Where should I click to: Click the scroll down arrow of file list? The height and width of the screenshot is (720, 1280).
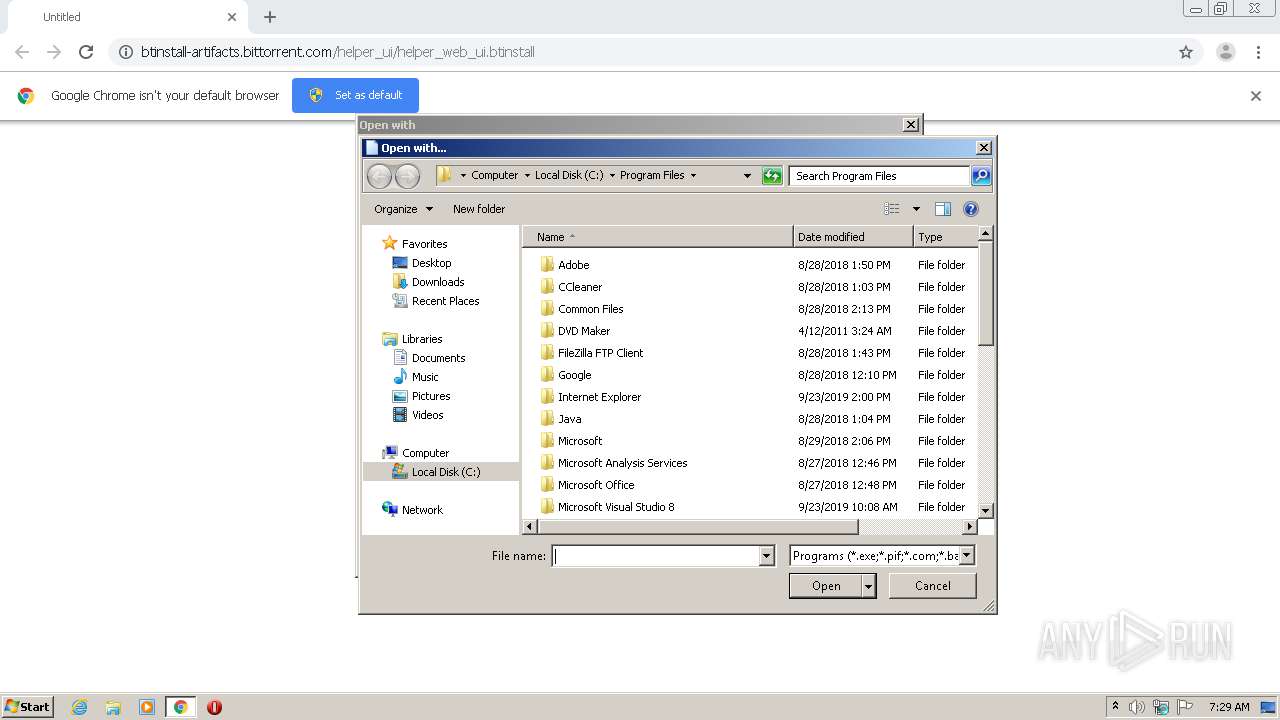[985, 510]
